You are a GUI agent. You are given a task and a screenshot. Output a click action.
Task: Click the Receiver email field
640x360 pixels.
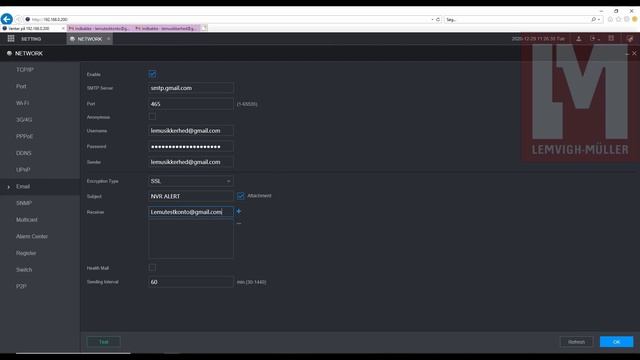click(x=191, y=212)
